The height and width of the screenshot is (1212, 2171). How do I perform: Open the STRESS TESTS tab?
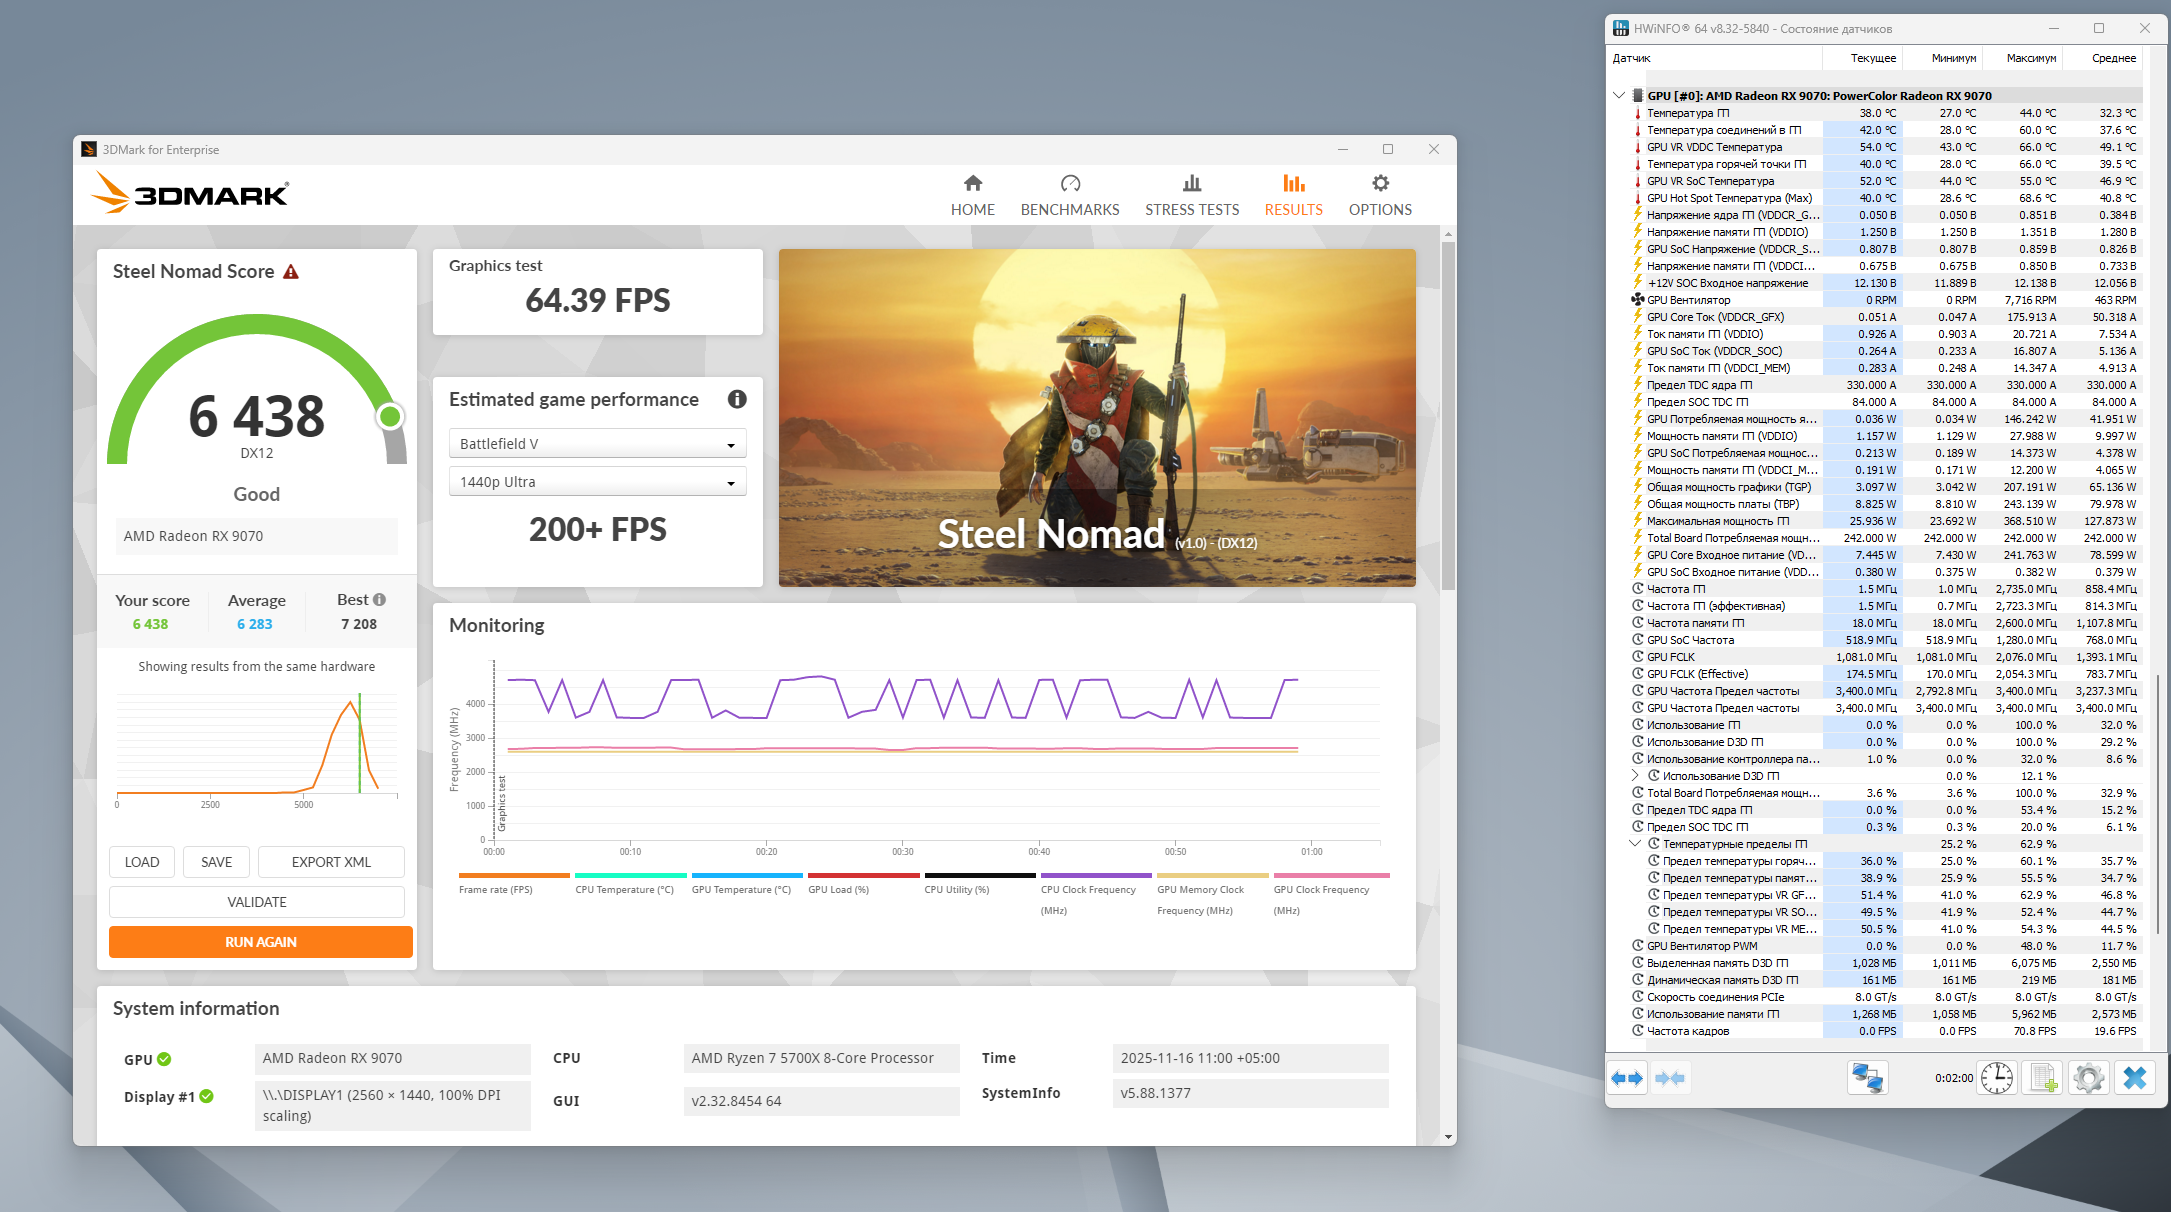coord(1192,195)
